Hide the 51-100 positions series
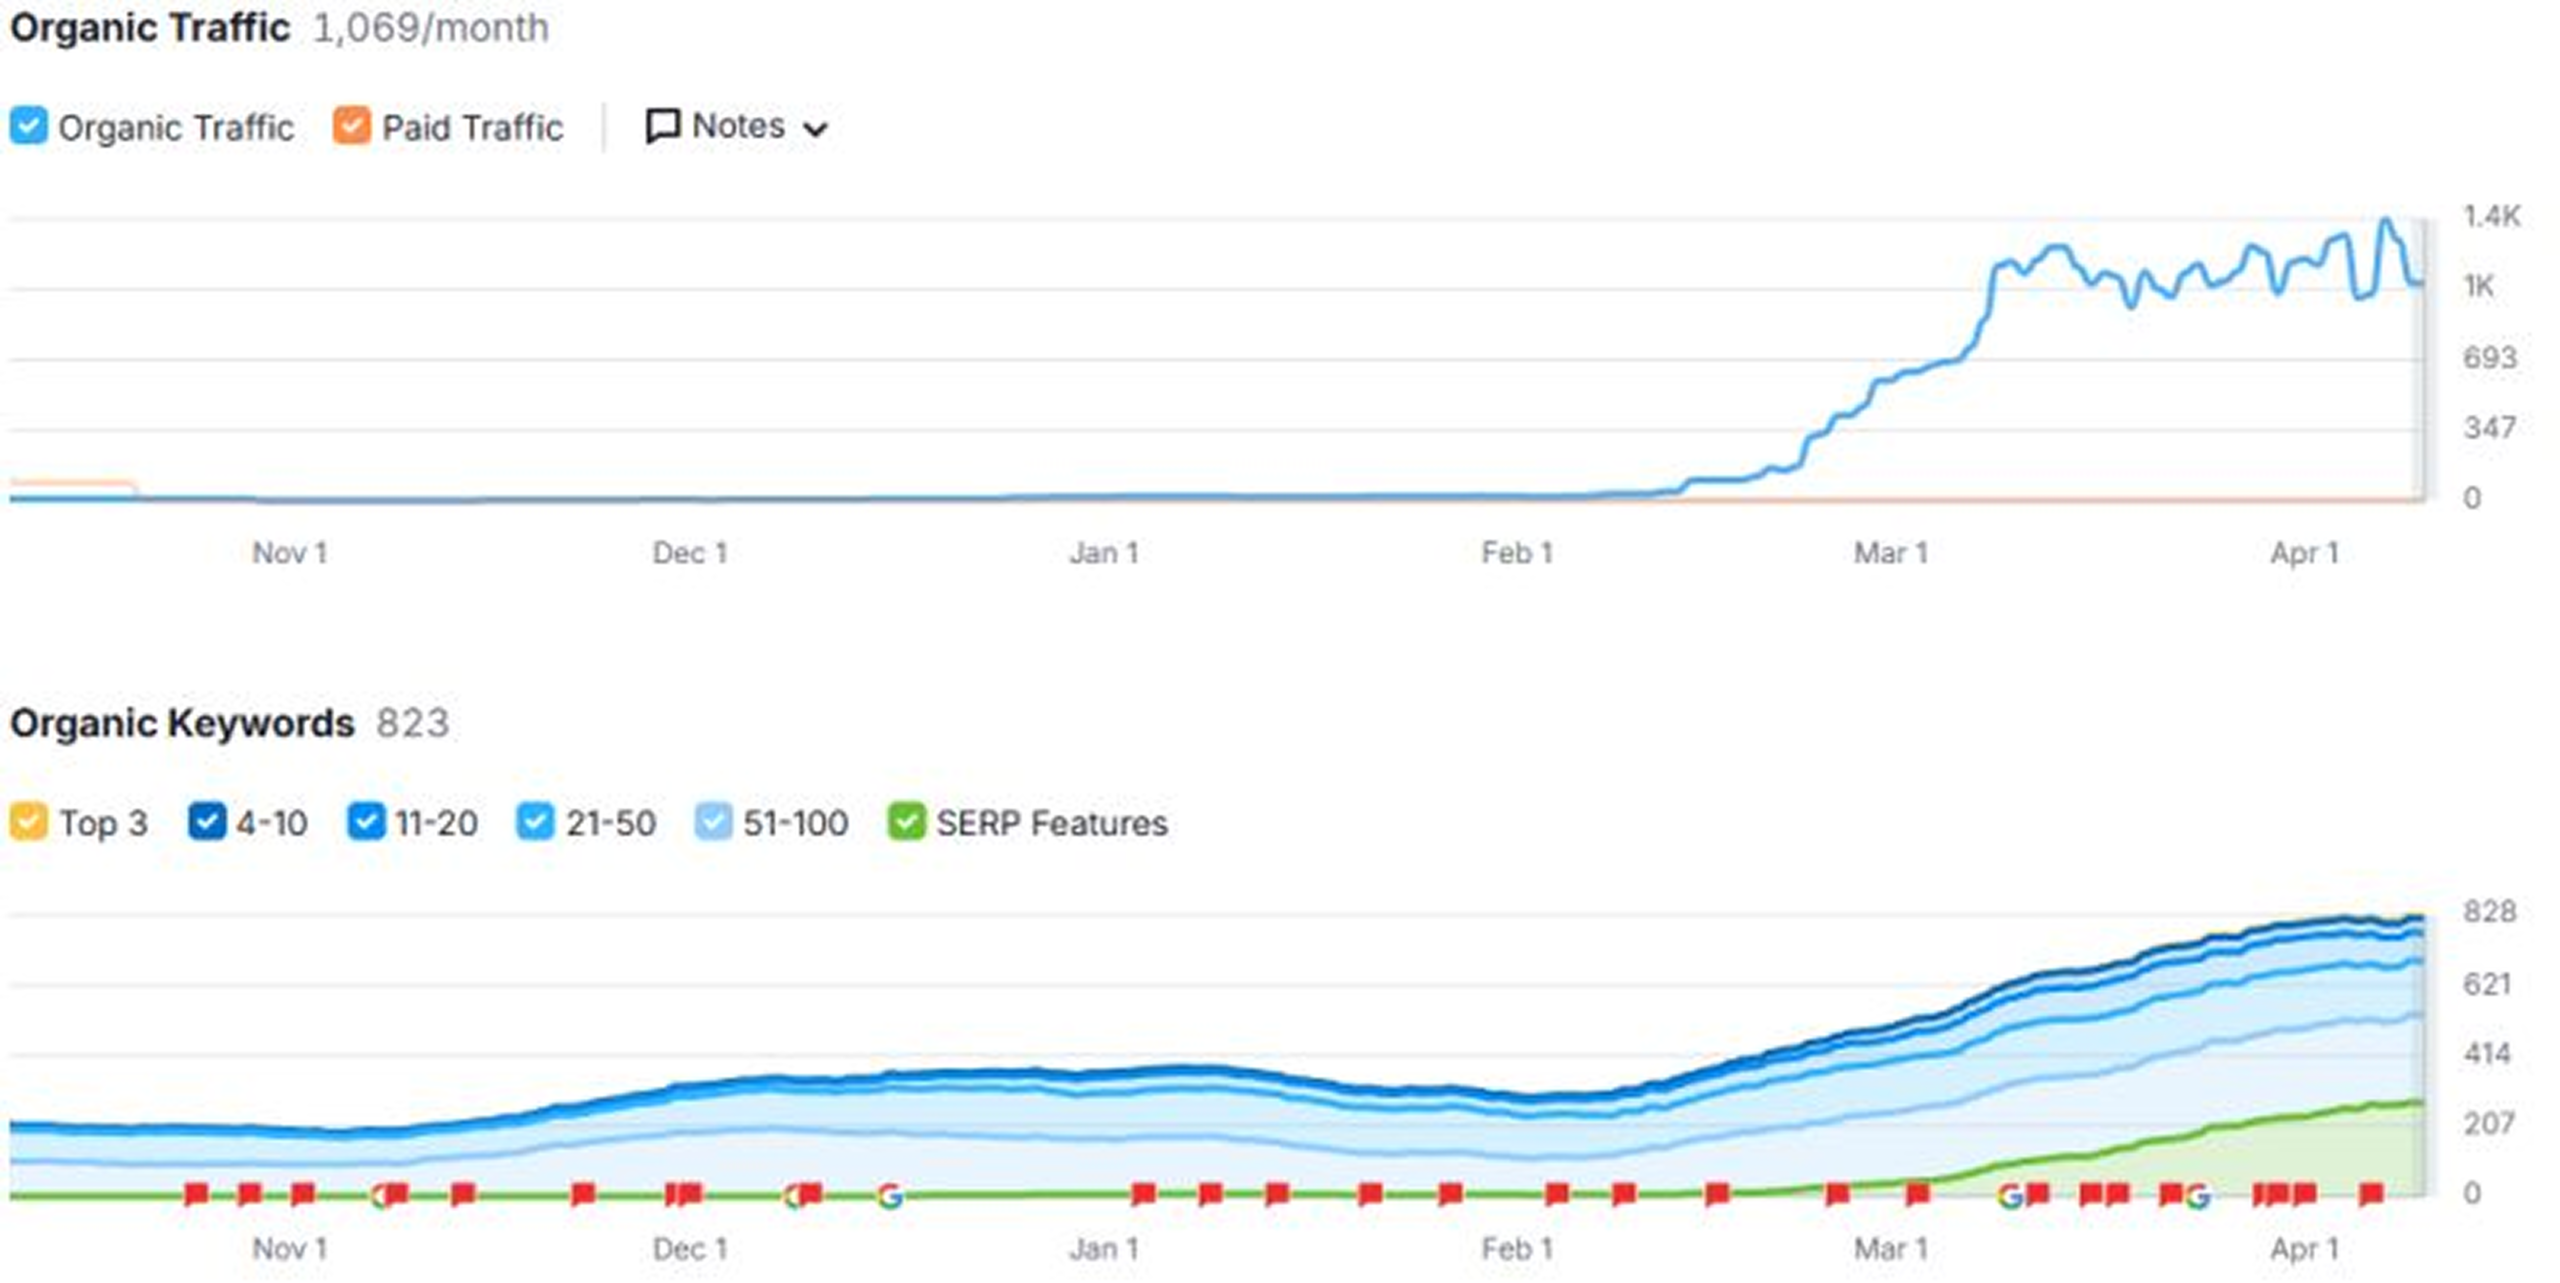Screen dimensions: 2560x1283 click(713, 821)
